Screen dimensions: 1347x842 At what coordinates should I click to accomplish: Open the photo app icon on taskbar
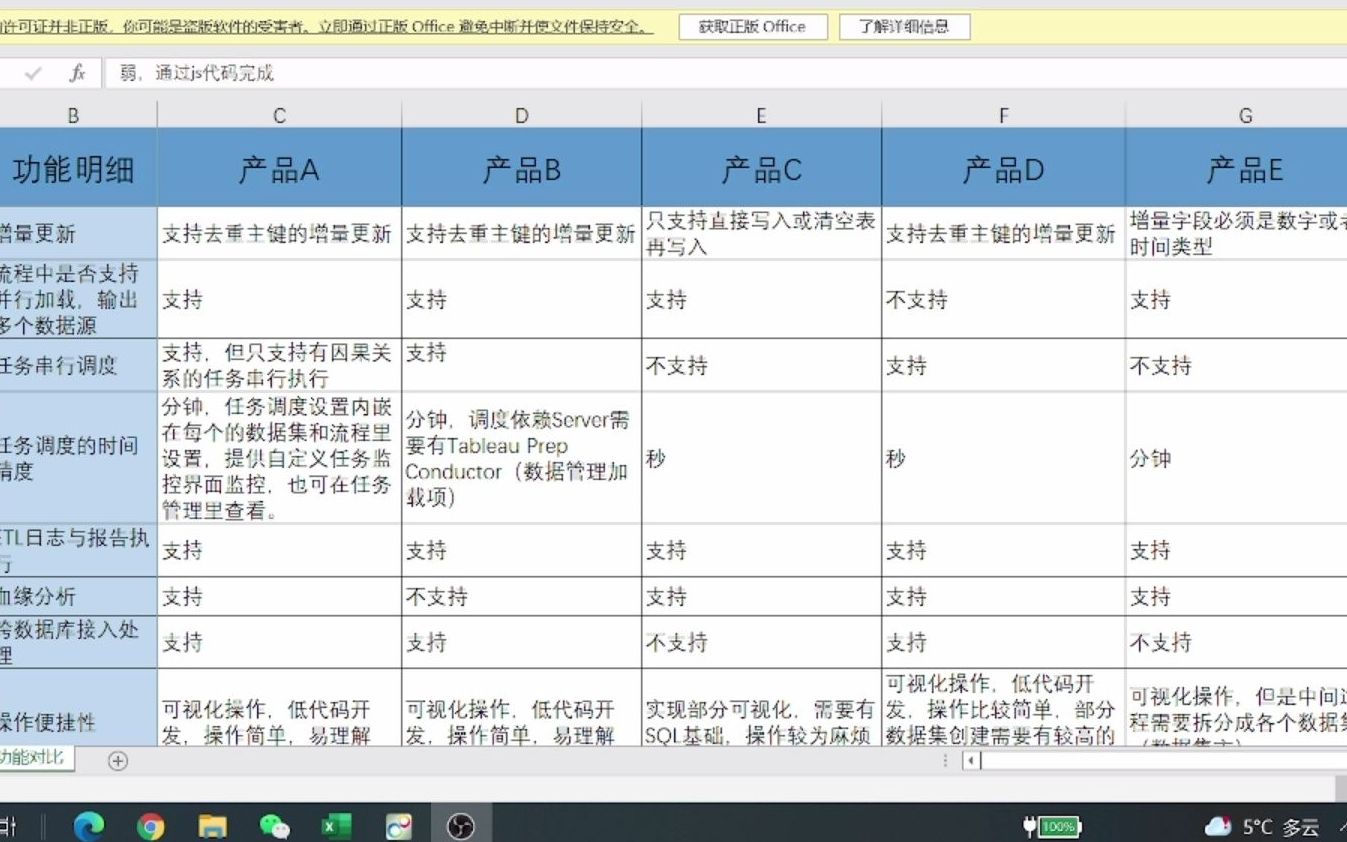point(399,826)
